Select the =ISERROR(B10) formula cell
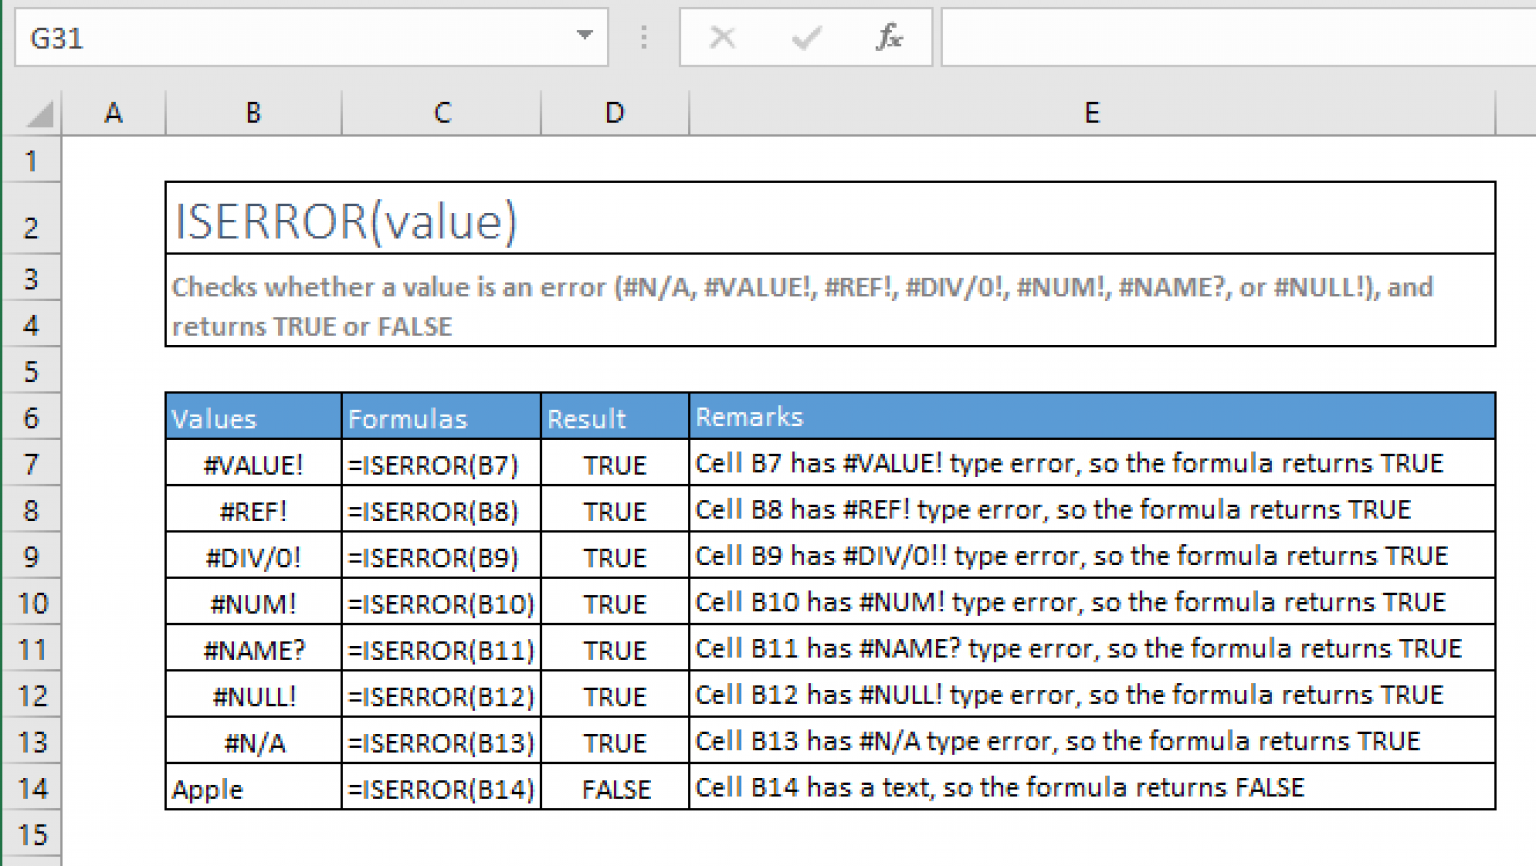This screenshot has width=1536, height=866. pos(441,603)
